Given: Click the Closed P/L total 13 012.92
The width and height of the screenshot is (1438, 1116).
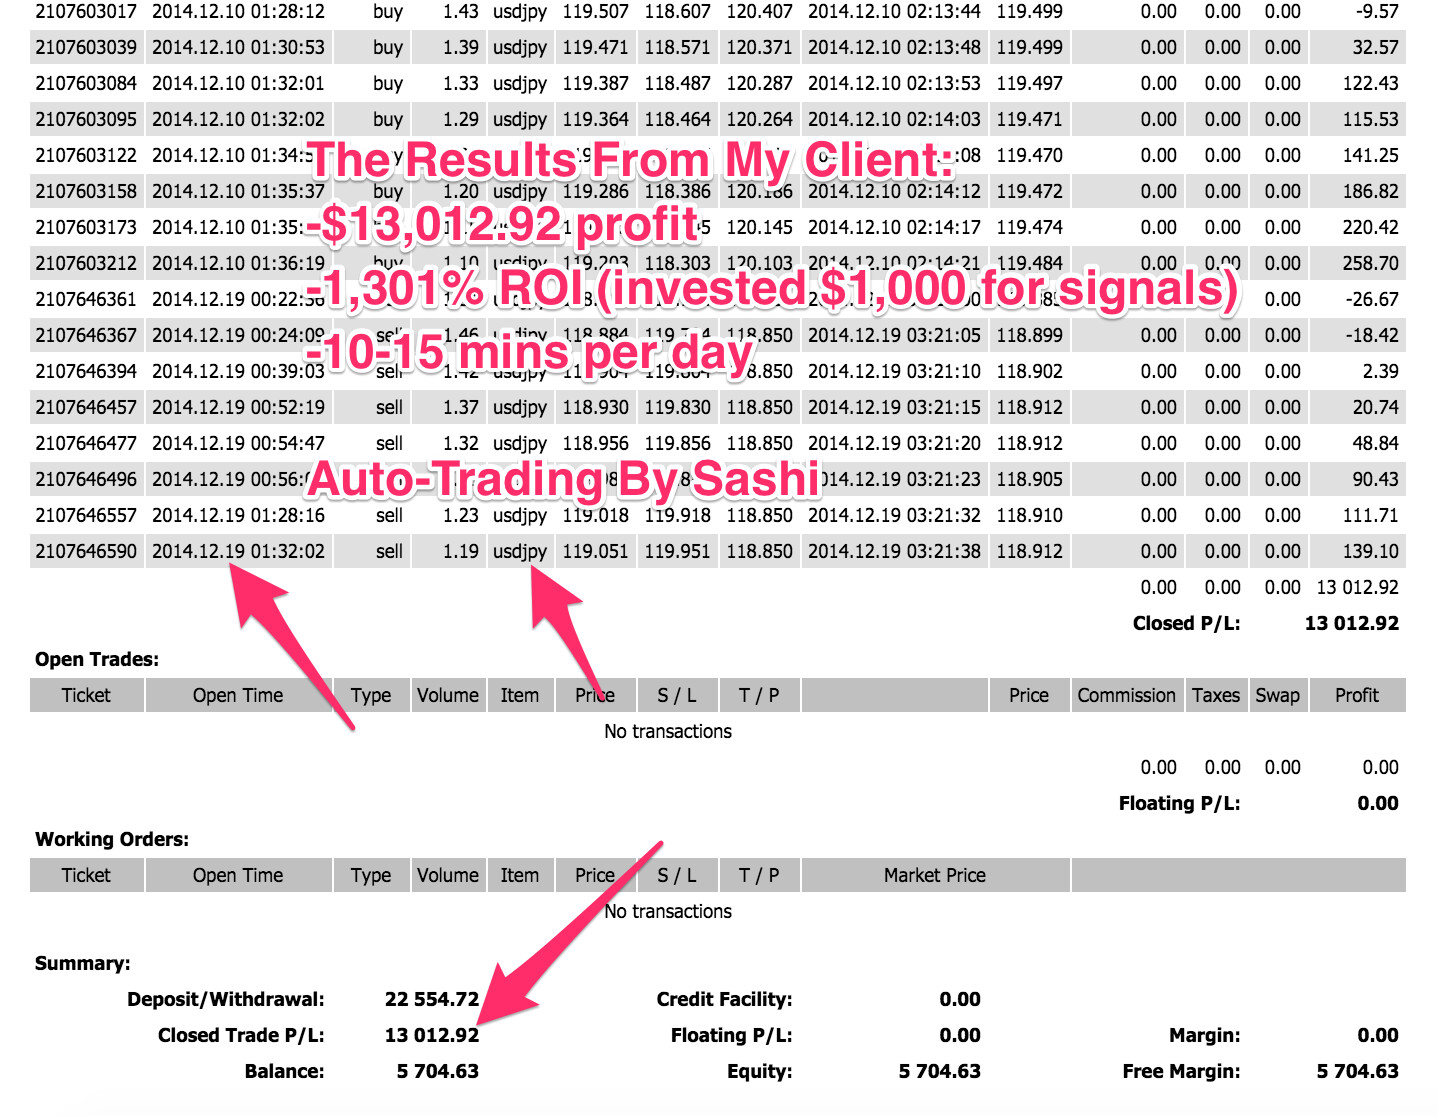Looking at the screenshot, I should [1351, 623].
